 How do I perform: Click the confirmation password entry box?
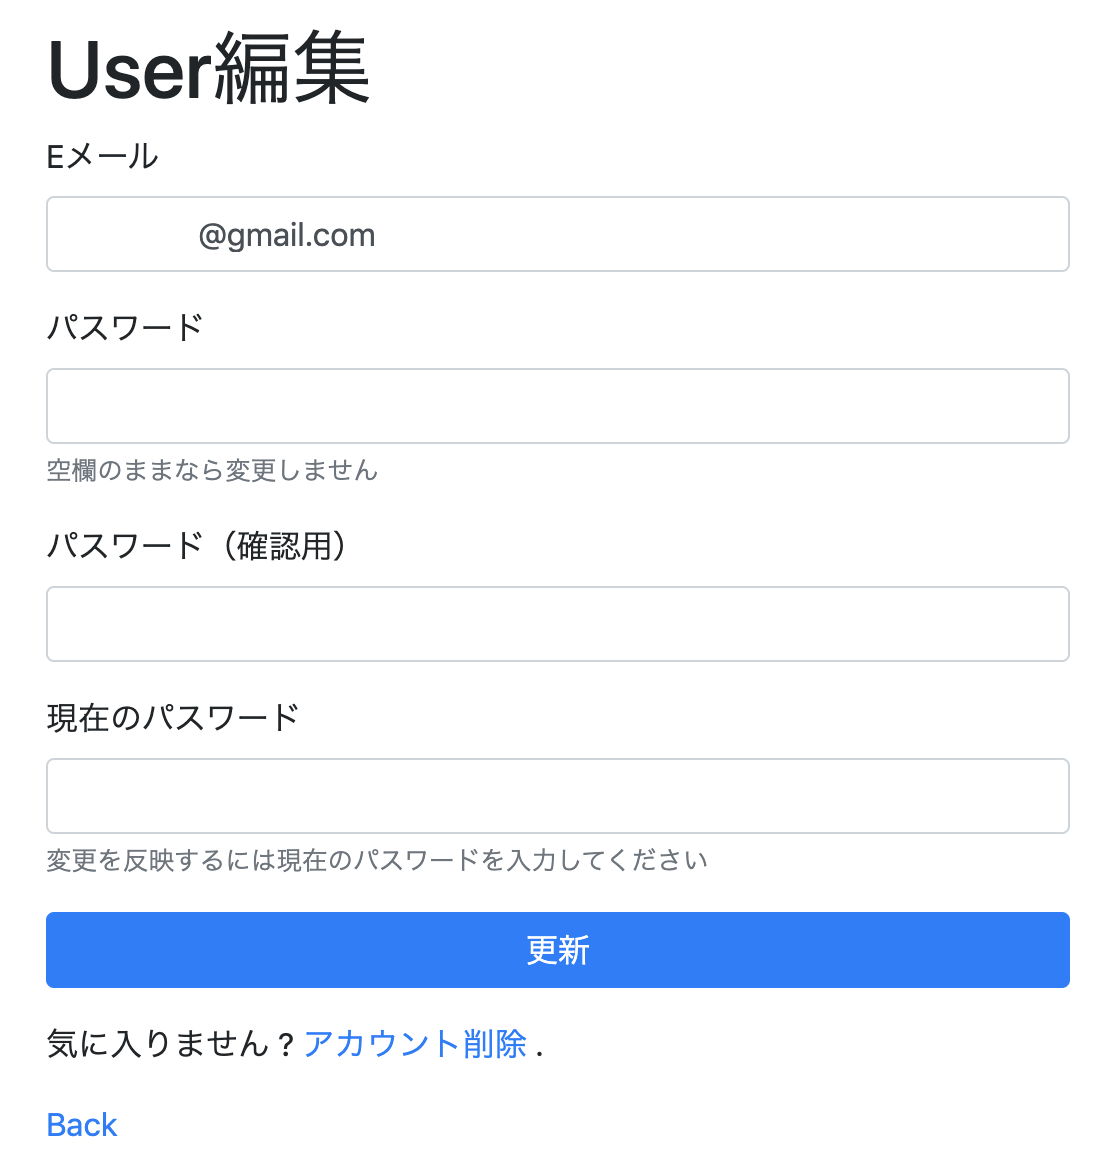557,624
